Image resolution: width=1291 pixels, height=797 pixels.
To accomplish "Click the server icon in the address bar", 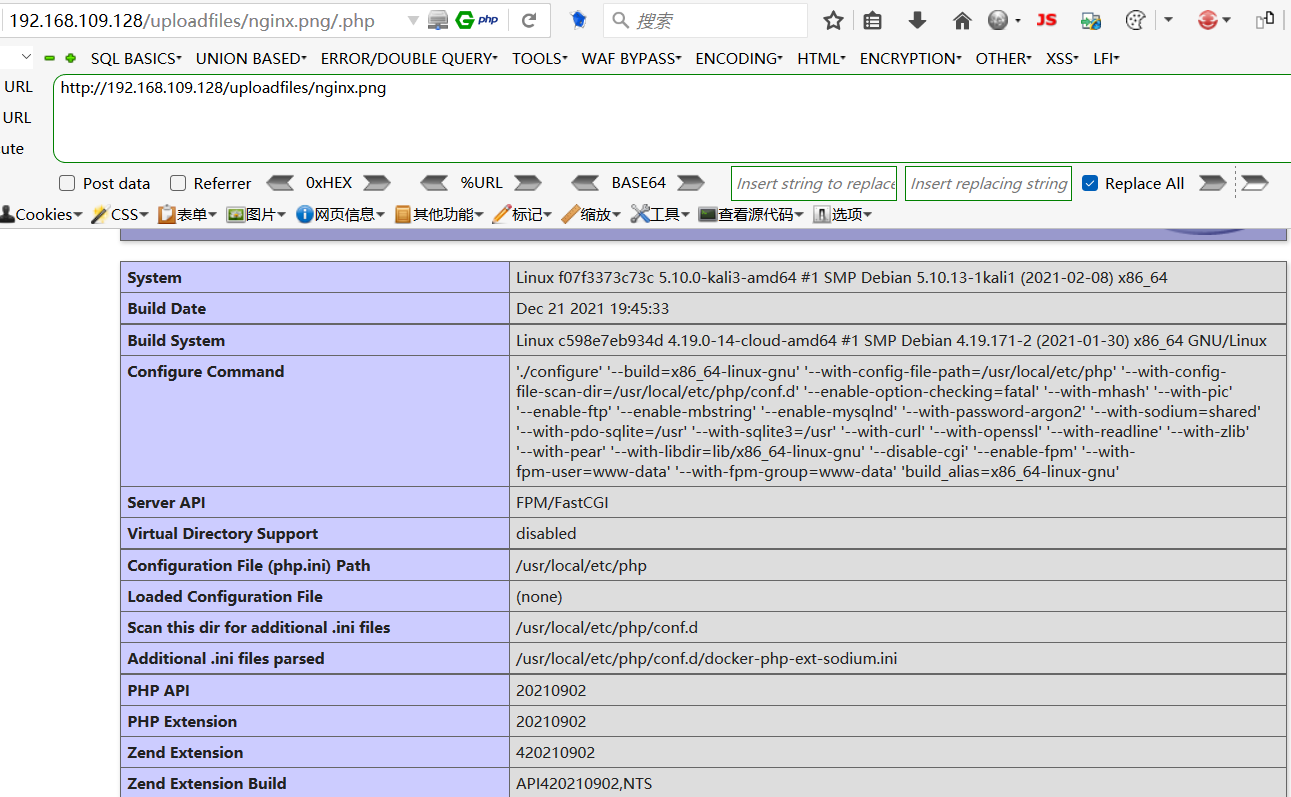I will (438, 20).
